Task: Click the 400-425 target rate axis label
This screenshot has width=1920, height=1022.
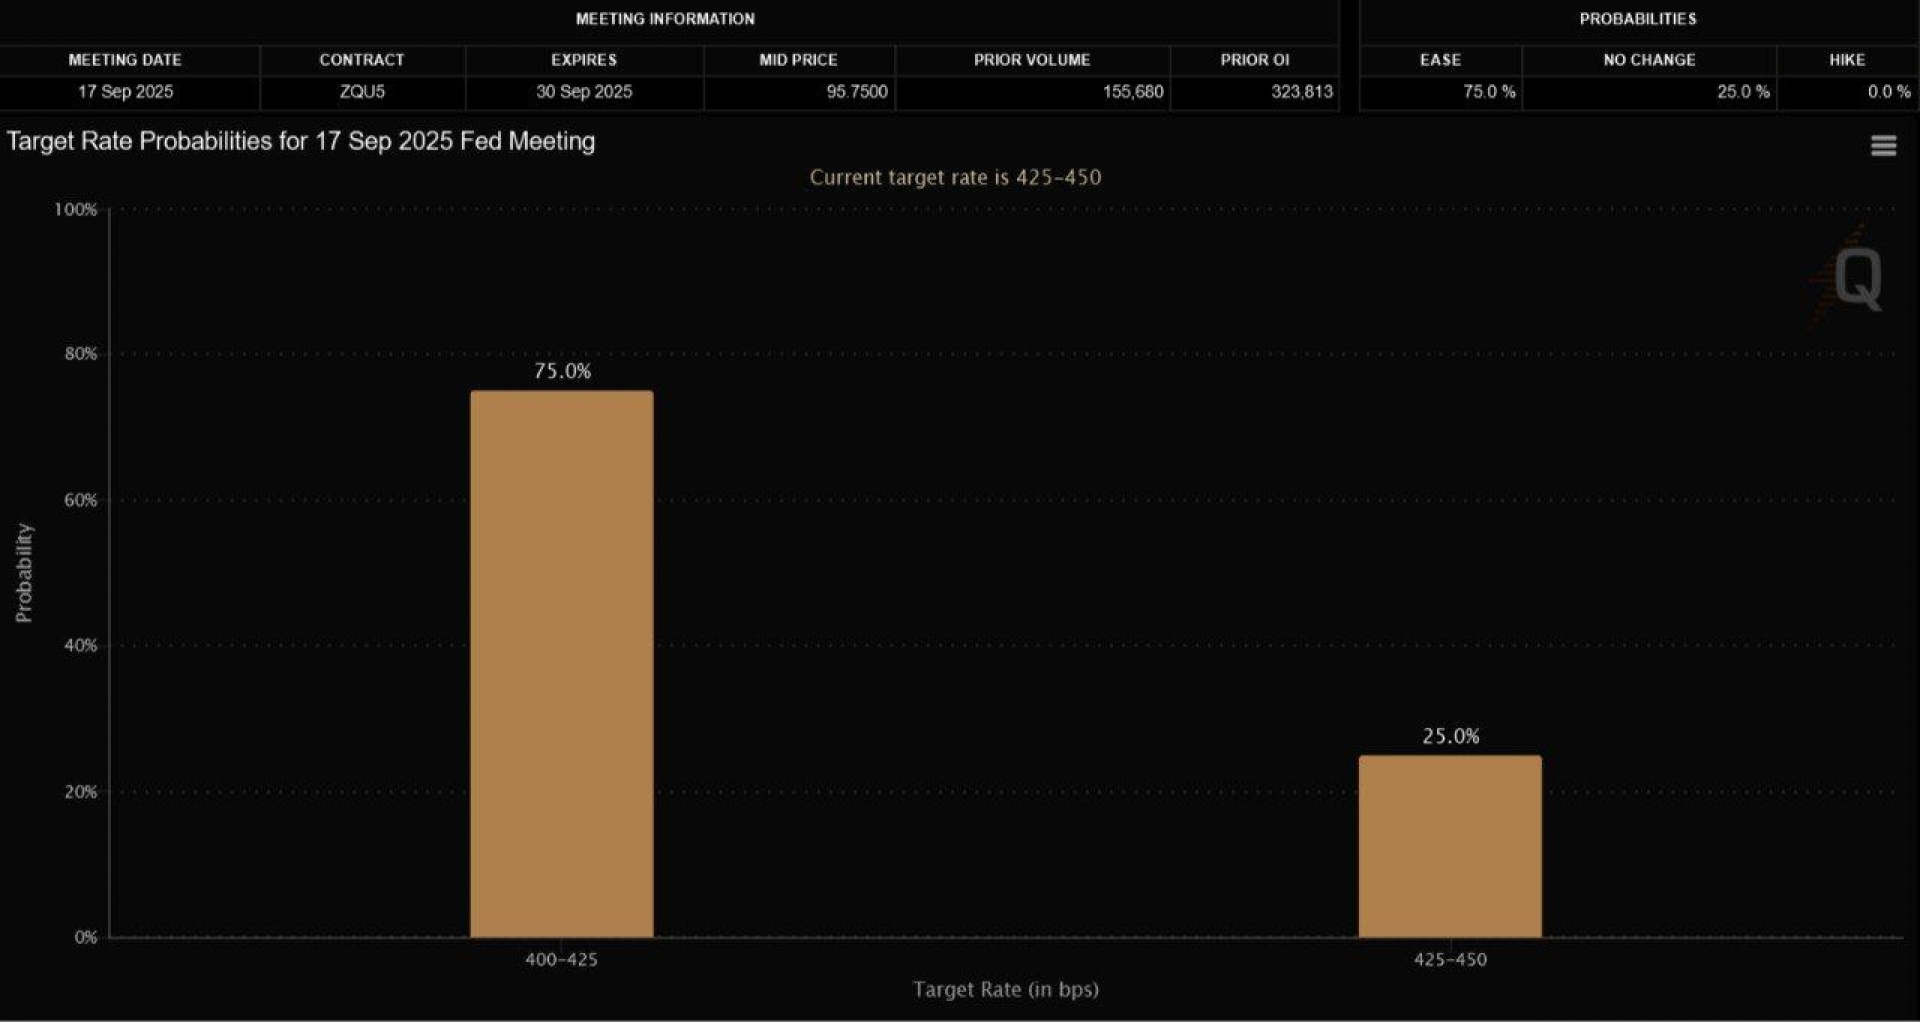Action: 561,960
